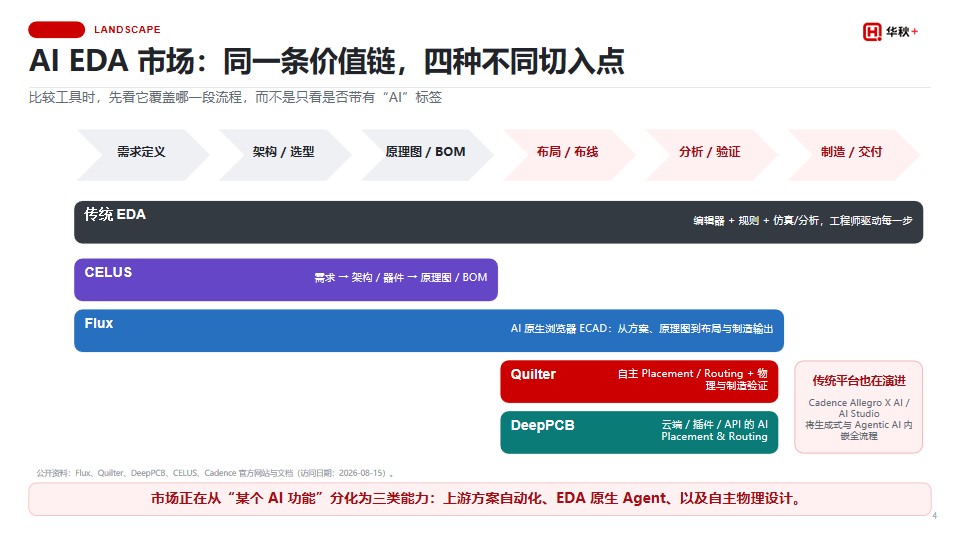Select the LANDSCAPE section label
Image resolution: width=960 pixels, height=540 pixels.
point(127,29)
